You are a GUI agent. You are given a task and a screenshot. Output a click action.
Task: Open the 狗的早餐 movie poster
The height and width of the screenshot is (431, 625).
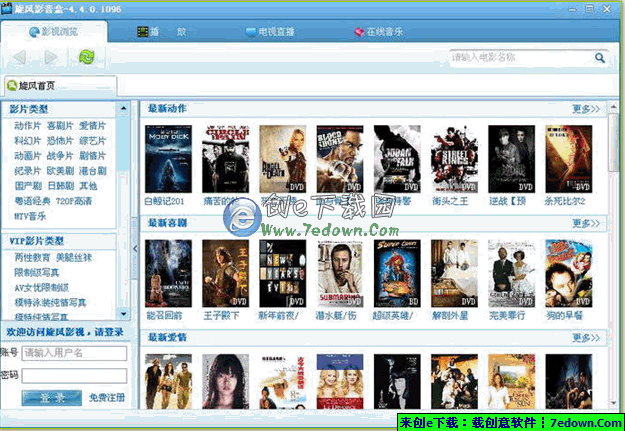(569, 274)
